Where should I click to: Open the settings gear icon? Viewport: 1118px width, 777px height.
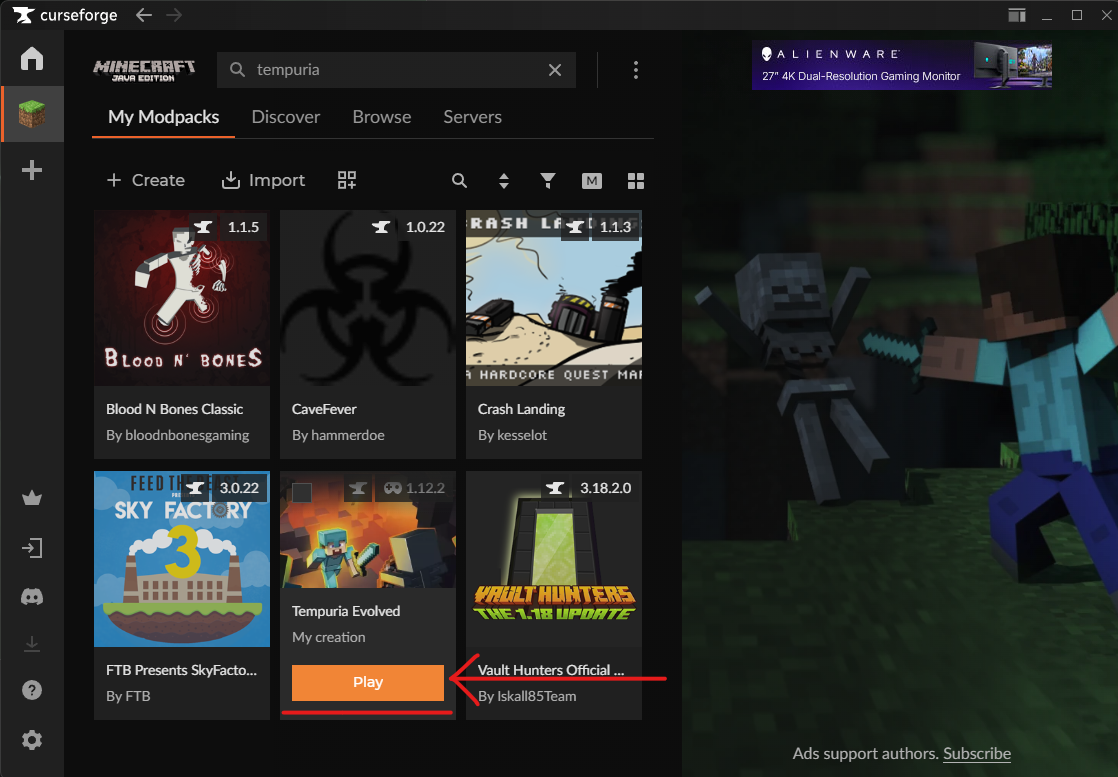(x=31, y=740)
